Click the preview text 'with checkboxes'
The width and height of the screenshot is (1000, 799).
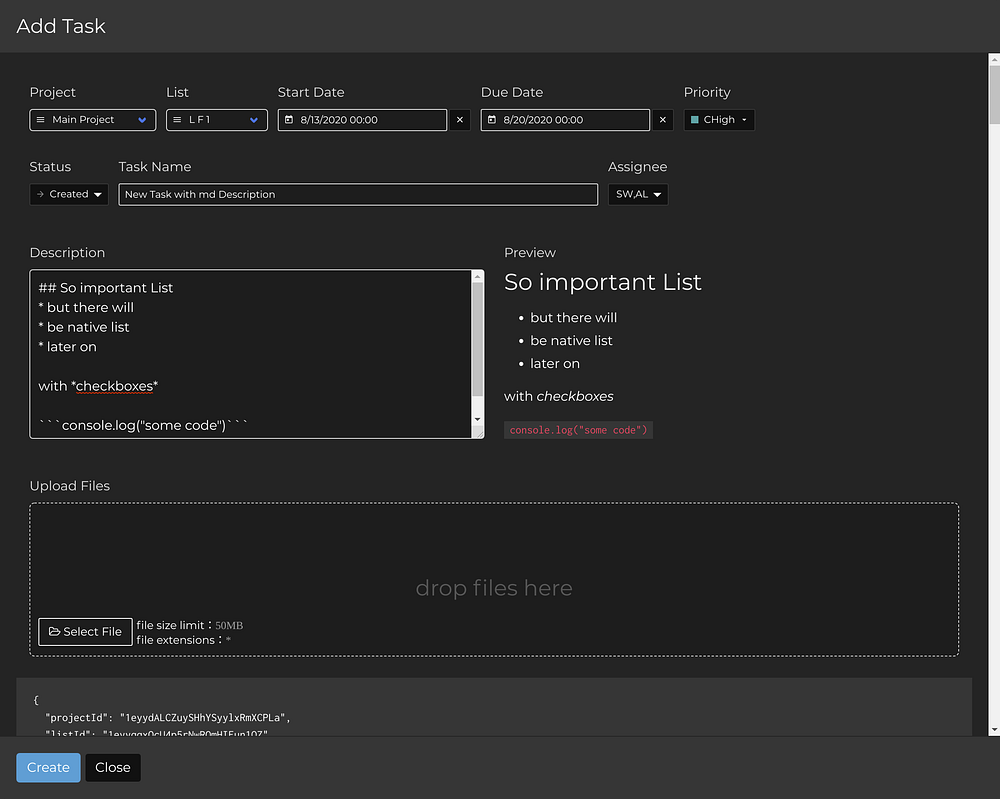click(x=559, y=396)
